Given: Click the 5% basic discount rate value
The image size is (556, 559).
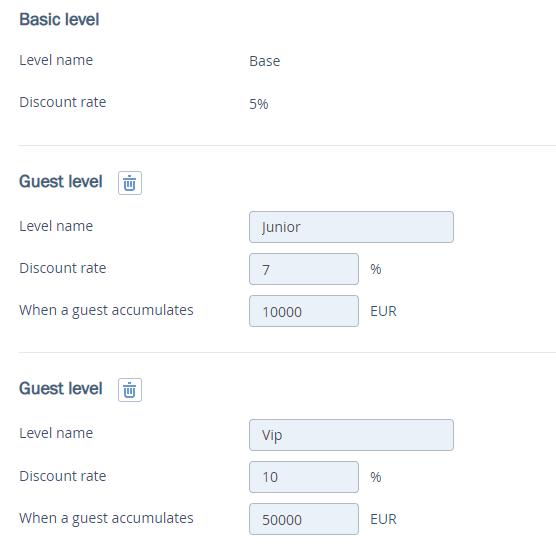Looking at the screenshot, I should 259,104.
